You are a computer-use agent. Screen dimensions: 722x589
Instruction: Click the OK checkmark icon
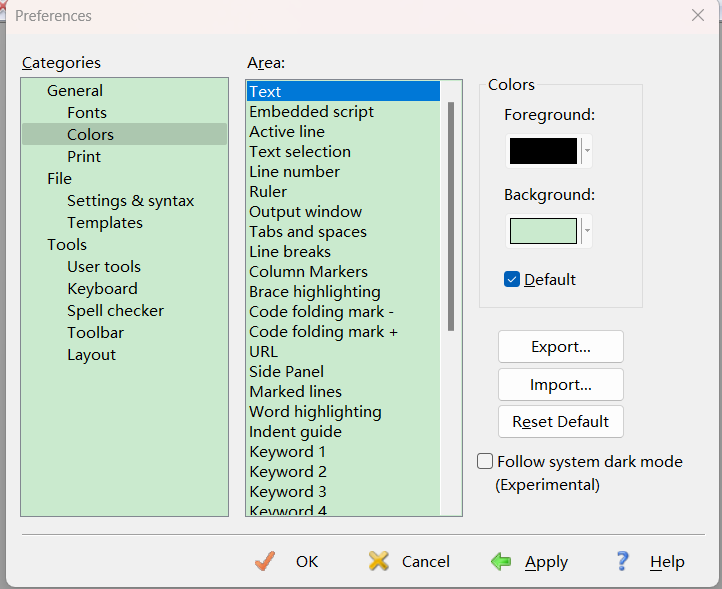pos(265,561)
